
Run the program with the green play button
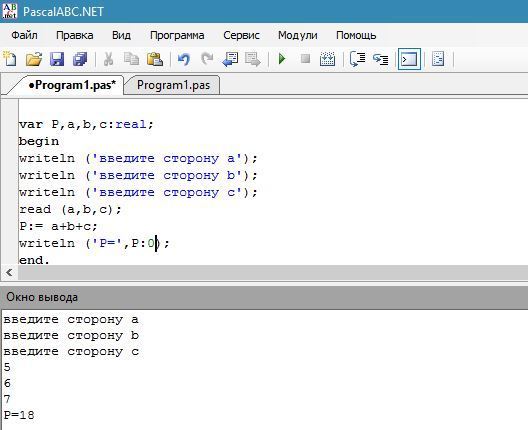[282, 59]
